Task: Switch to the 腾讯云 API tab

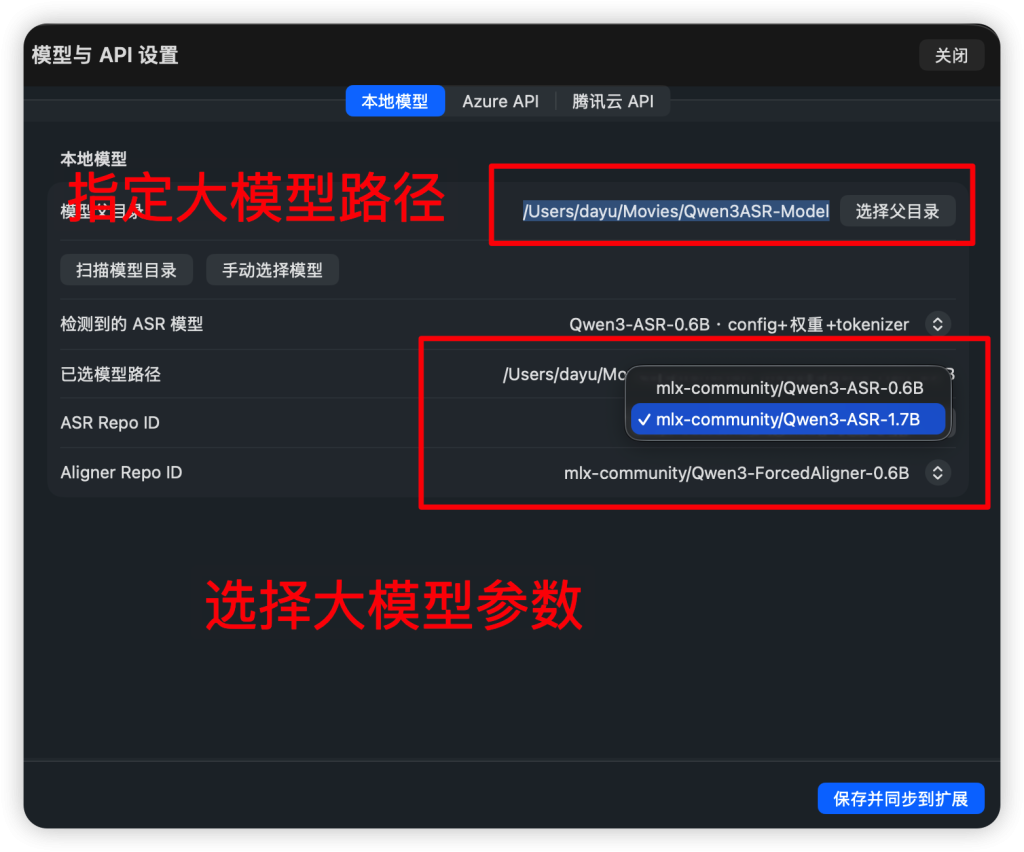Action: [613, 101]
